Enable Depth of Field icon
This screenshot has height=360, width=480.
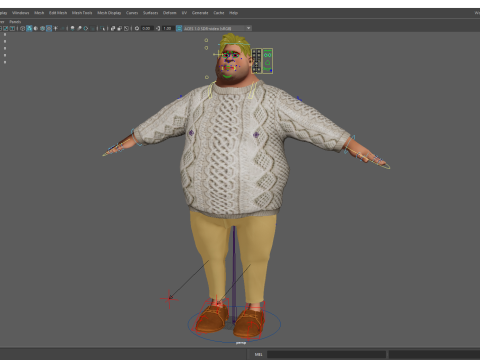[x=92, y=28]
